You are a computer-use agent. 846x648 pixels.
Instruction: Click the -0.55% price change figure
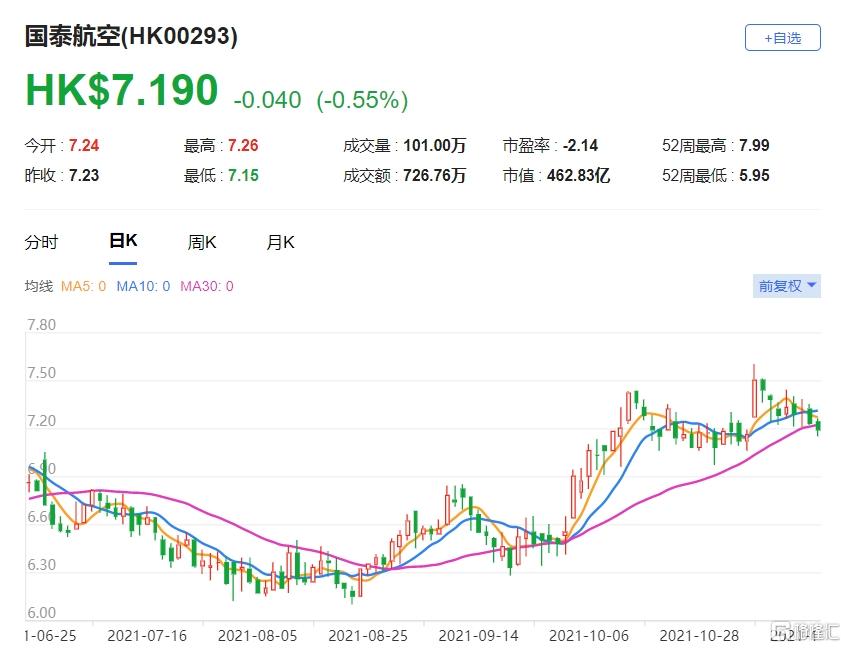[x=362, y=100]
